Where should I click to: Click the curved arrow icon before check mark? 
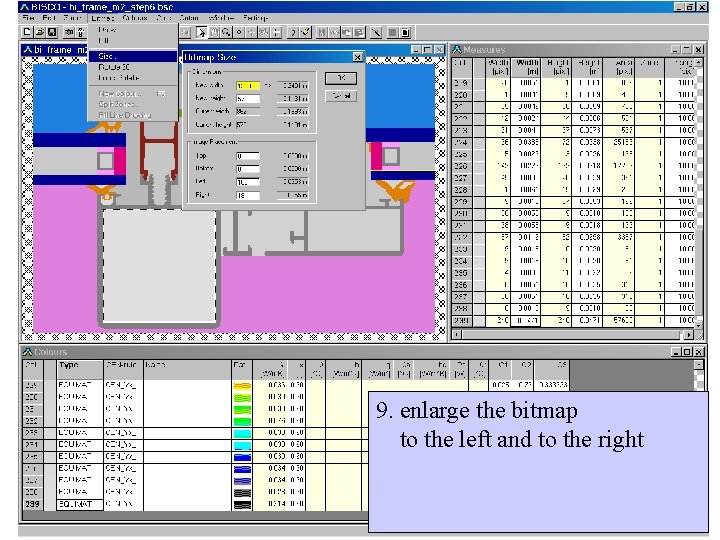pyautogui.click(x=293, y=32)
